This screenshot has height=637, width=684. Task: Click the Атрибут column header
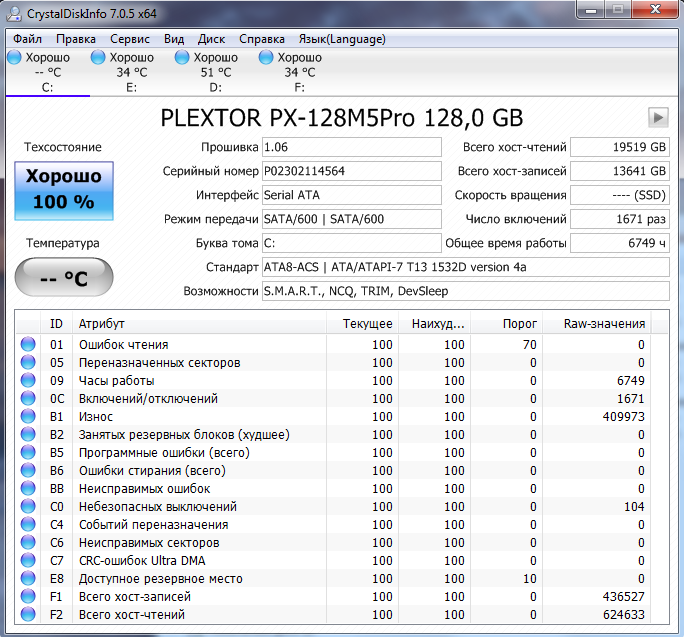(x=199, y=324)
